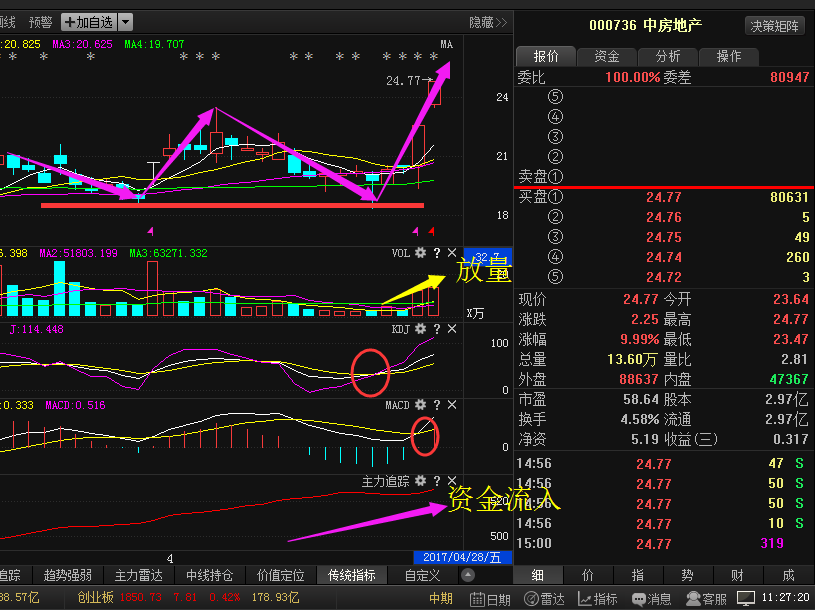Image resolution: width=815 pixels, height=610 pixels.
Task: Select the 主力雷达 indicator tab
Action: point(139,575)
